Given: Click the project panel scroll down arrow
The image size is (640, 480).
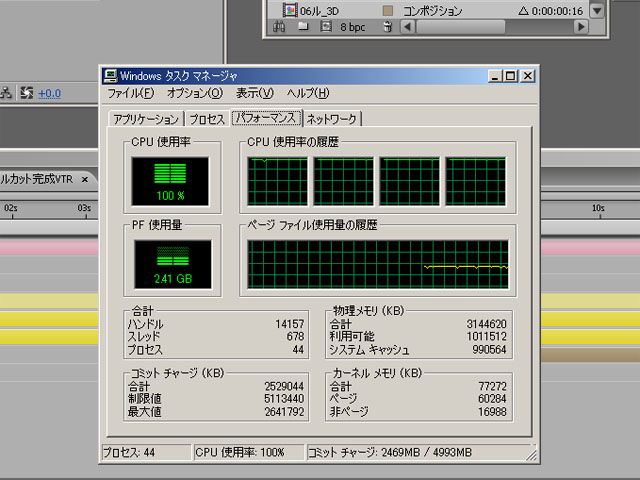Looking at the screenshot, I should [597, 10].
